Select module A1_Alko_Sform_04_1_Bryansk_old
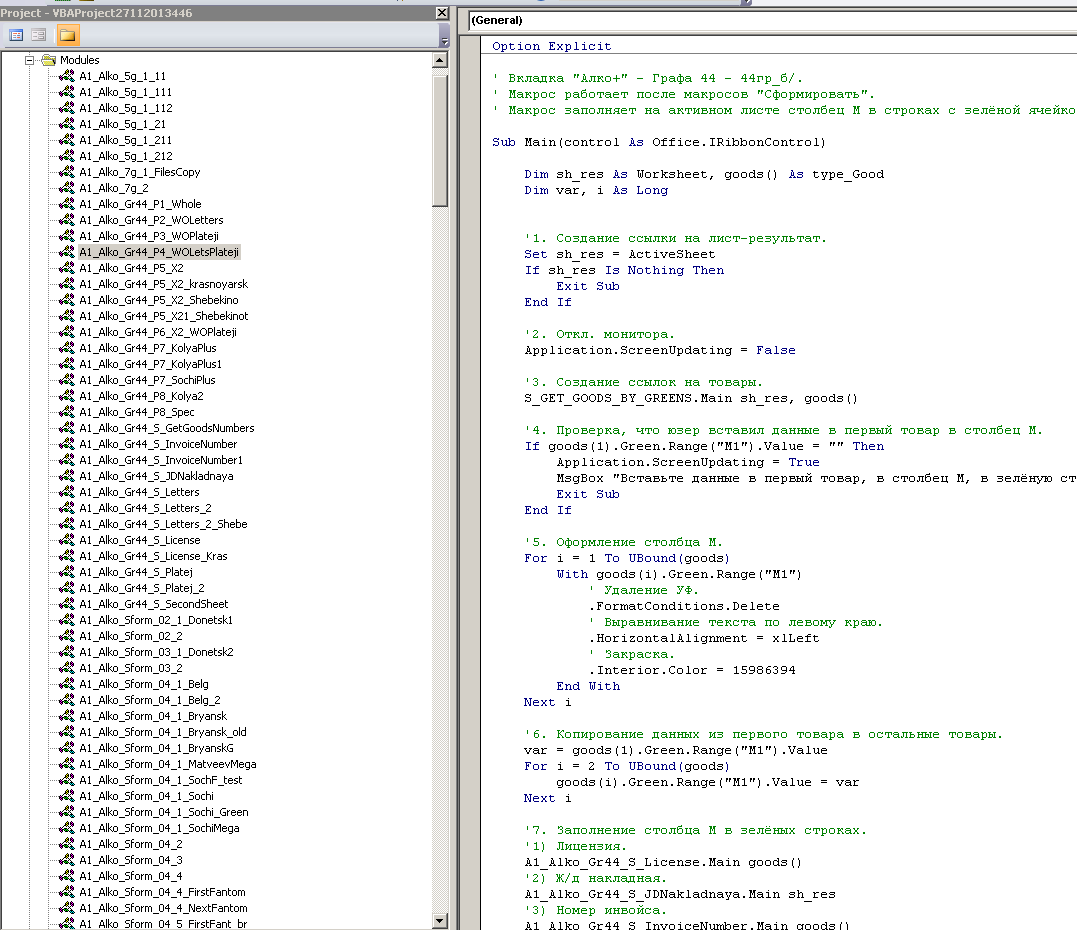Viewport: 1077px width, 930px height. 163,732
